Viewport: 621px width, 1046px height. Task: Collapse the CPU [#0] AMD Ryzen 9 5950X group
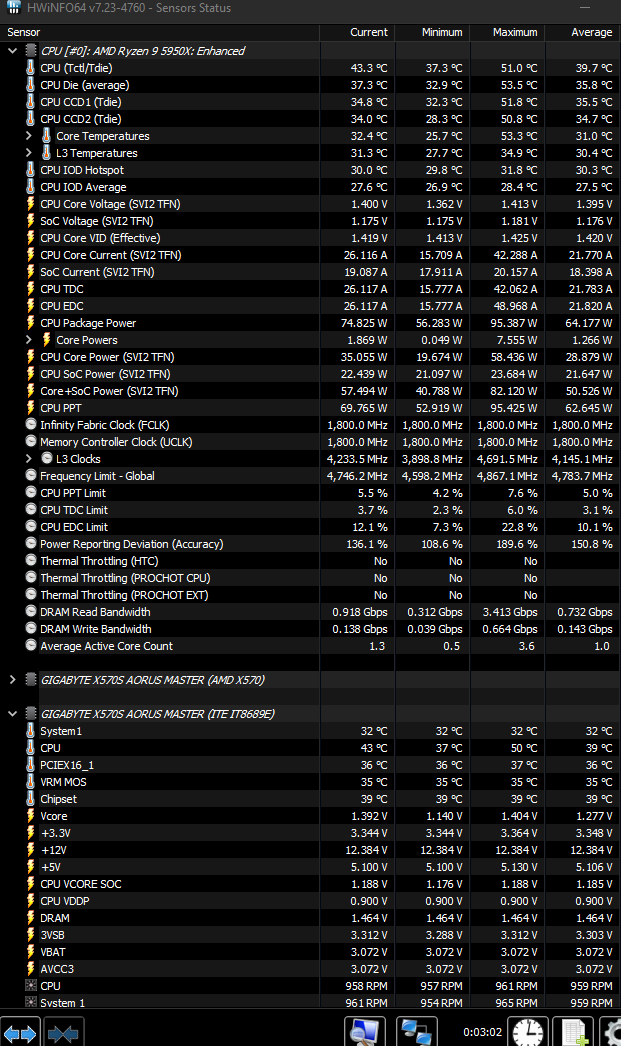pos(13,50)
